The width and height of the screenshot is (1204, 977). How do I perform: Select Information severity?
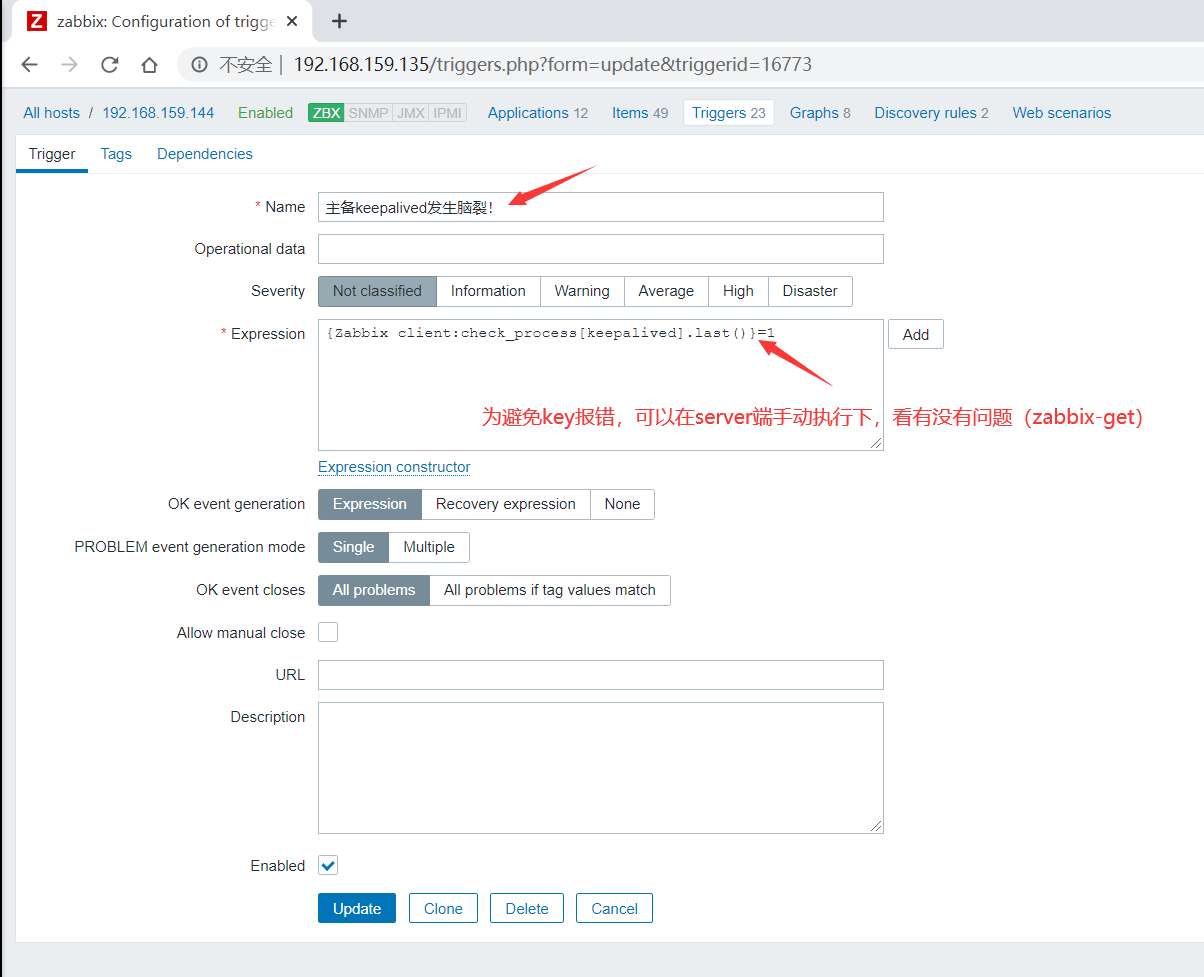pyautogui.click(x=488, y=291)
